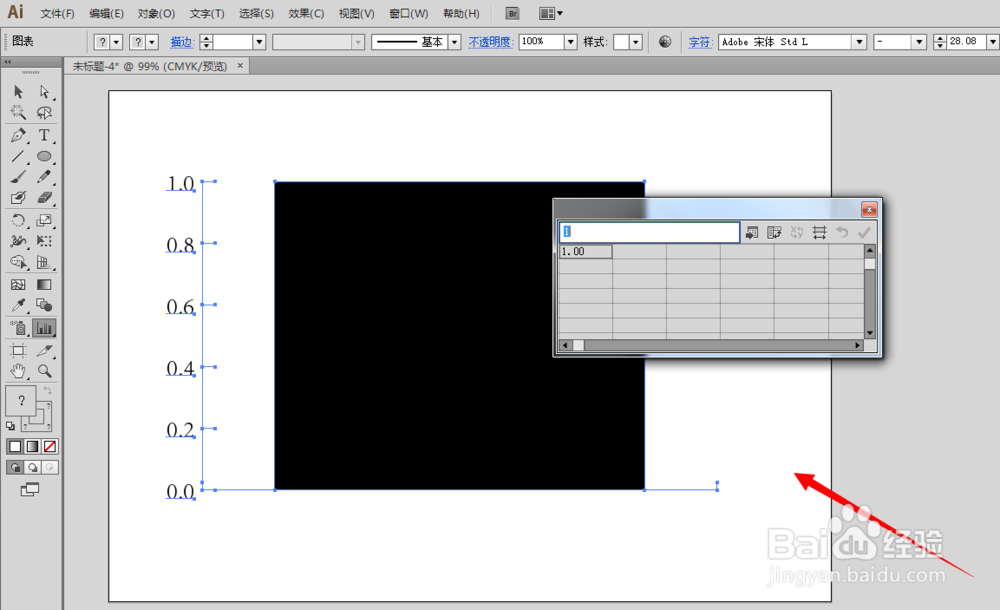The image size is (1000, 610).
Task: Apply graph data with checkmark button
Action: pos(864,233)
